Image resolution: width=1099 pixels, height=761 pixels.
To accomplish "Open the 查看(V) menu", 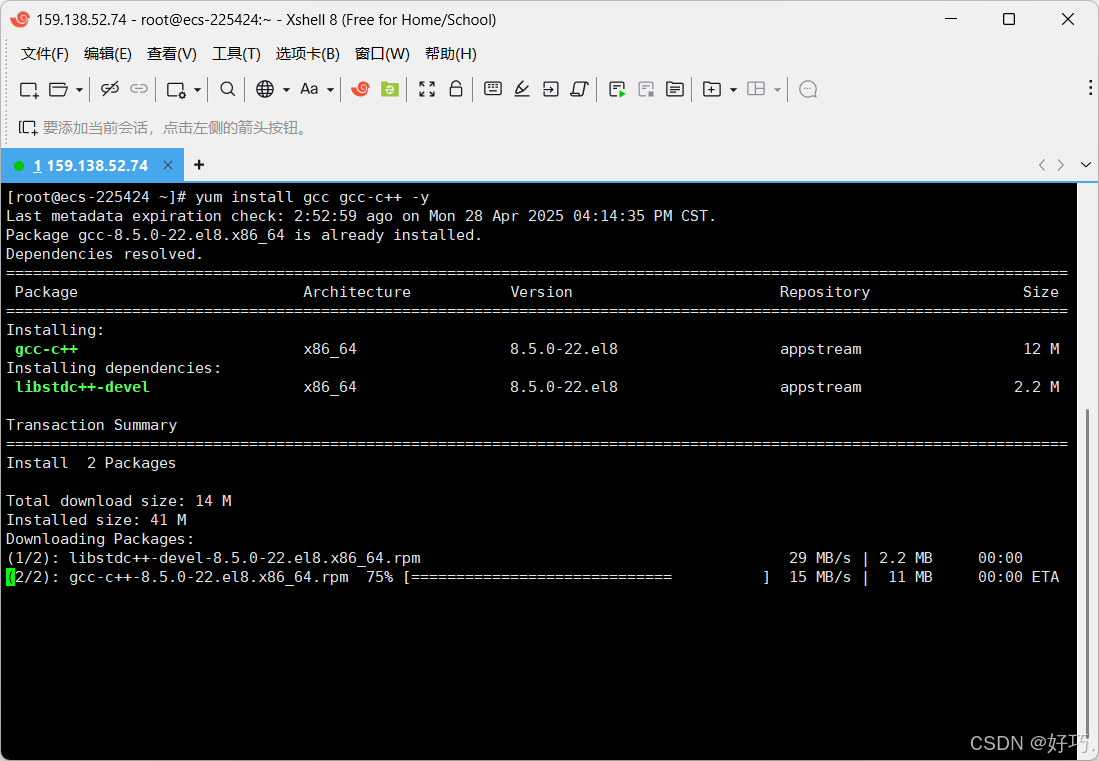I will point(172,54).
